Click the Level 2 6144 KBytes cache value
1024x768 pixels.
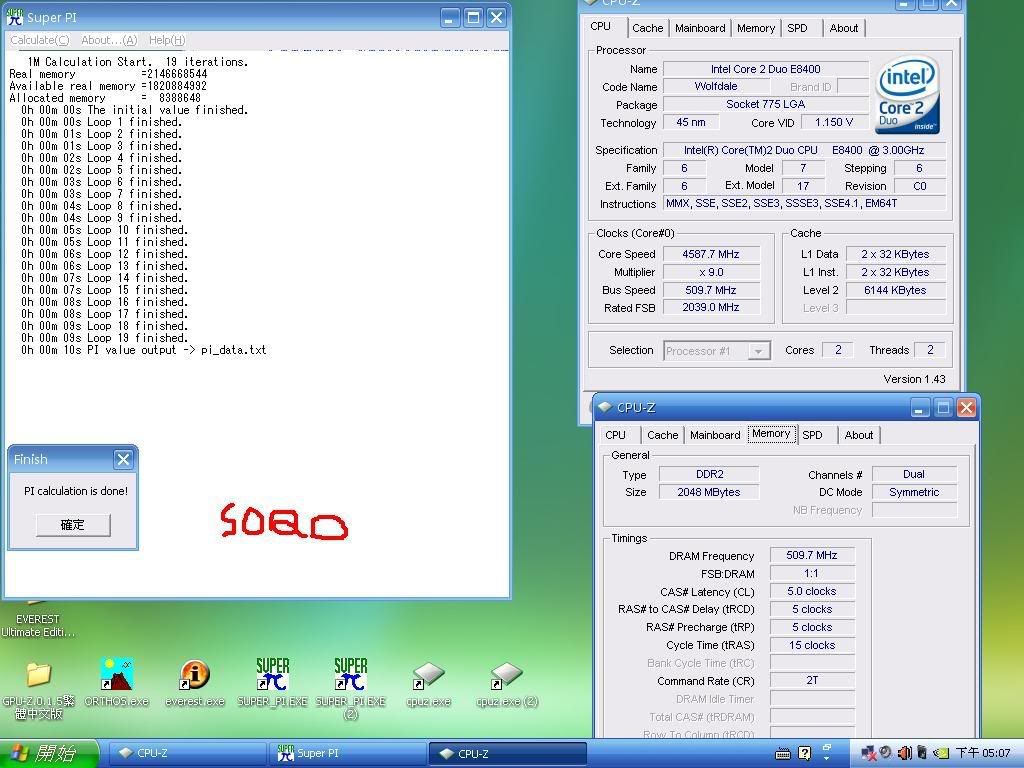point(895,290)
